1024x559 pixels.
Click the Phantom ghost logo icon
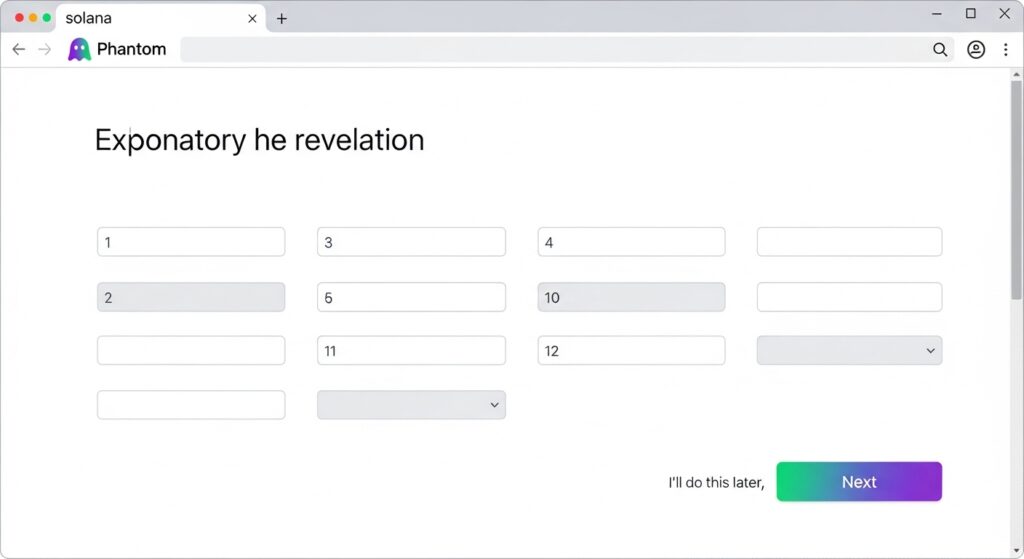pos(79,49)
